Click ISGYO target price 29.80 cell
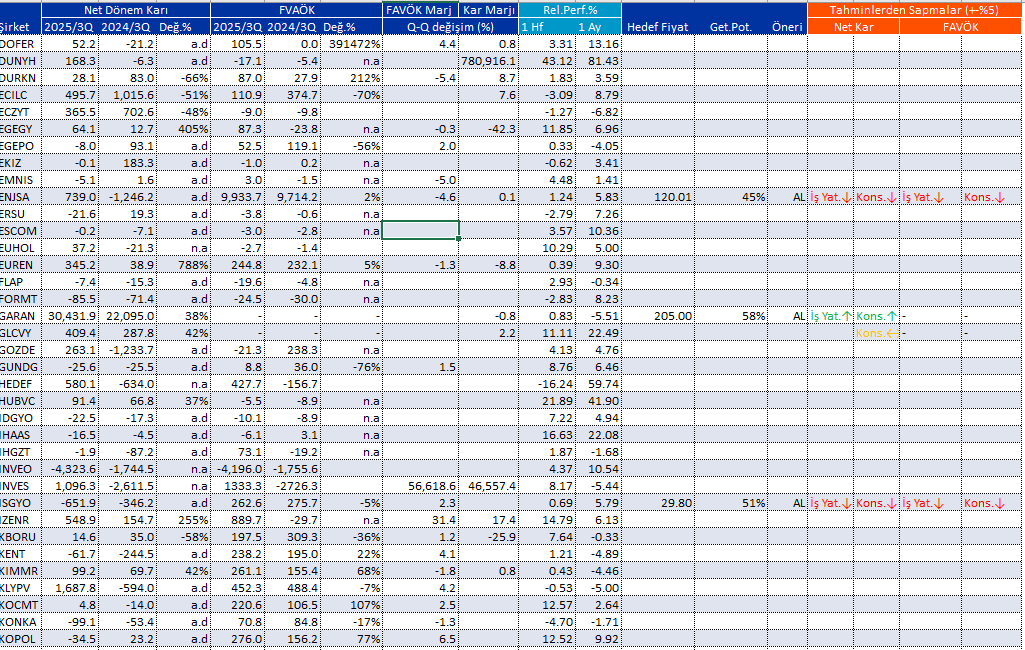The image size is (1025, 650). (x=661, y=502)
